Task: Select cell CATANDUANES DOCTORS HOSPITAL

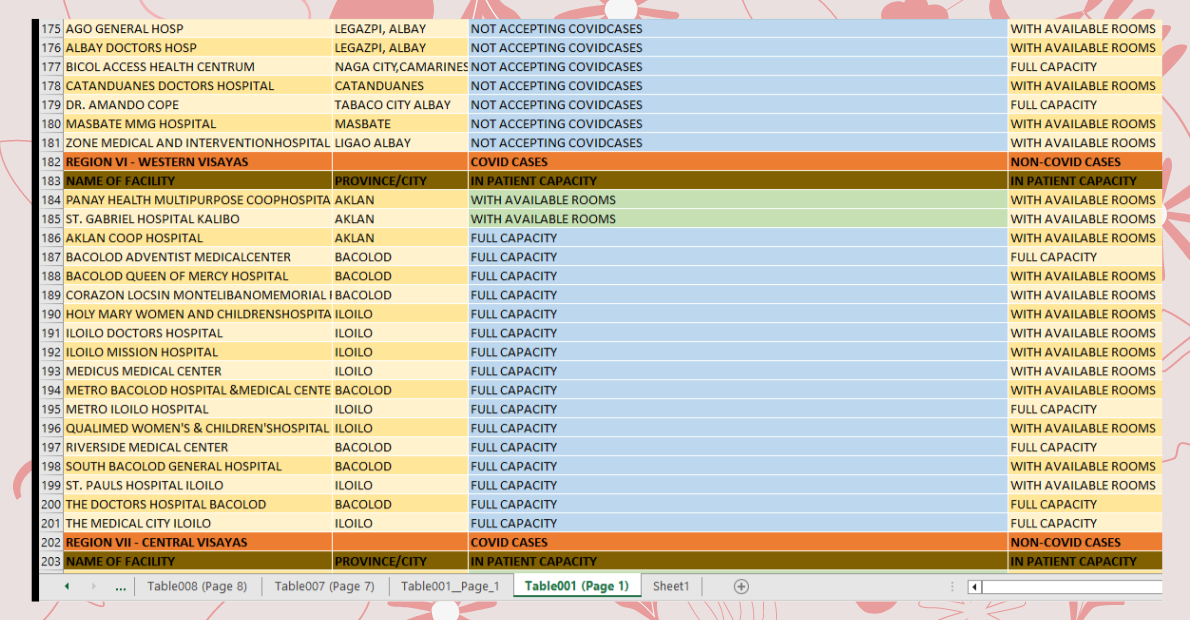Action: pyautogui.click(x=197, y=86)
